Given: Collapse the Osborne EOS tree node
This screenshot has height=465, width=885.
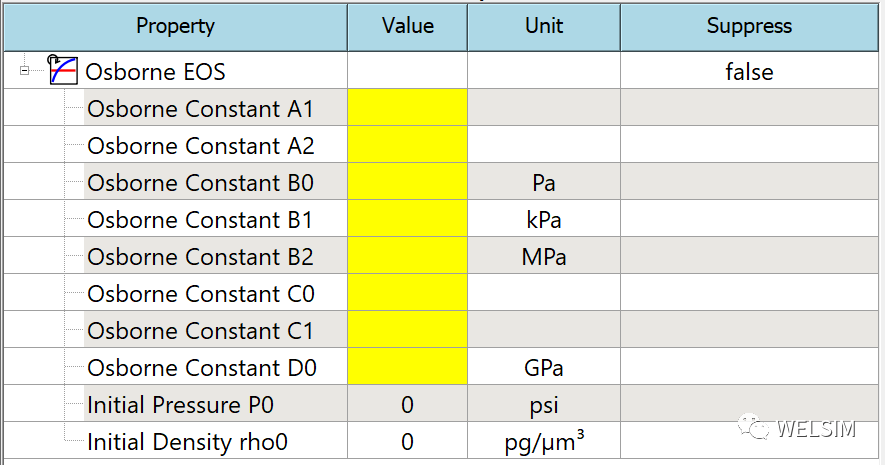Looking at the screenshot, I should click(24, 71).
